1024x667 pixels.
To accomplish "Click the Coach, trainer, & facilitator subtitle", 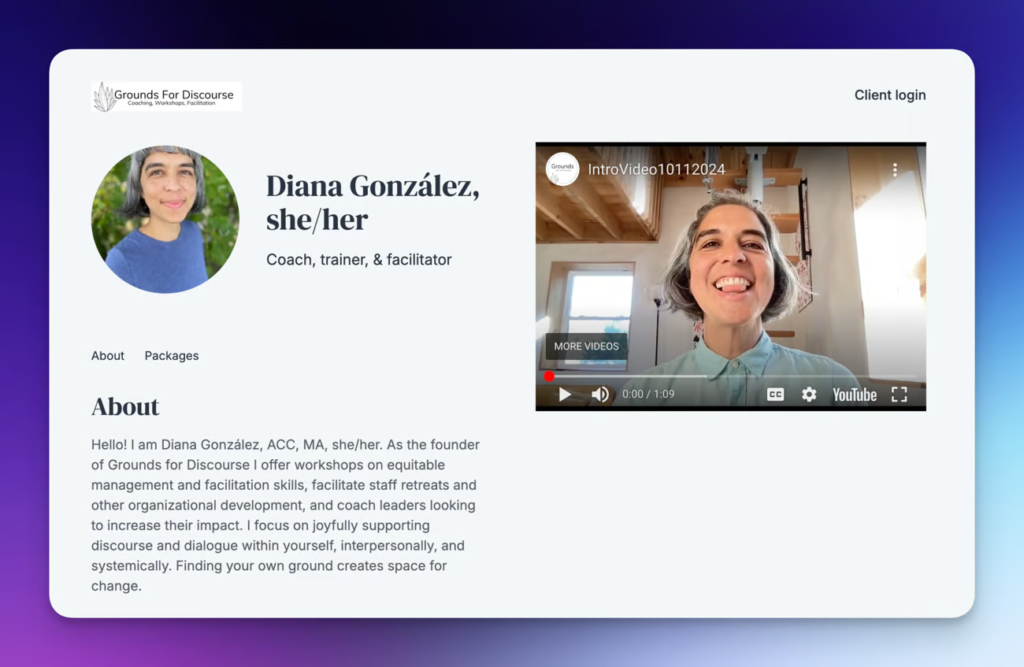I will coord(359,260).
